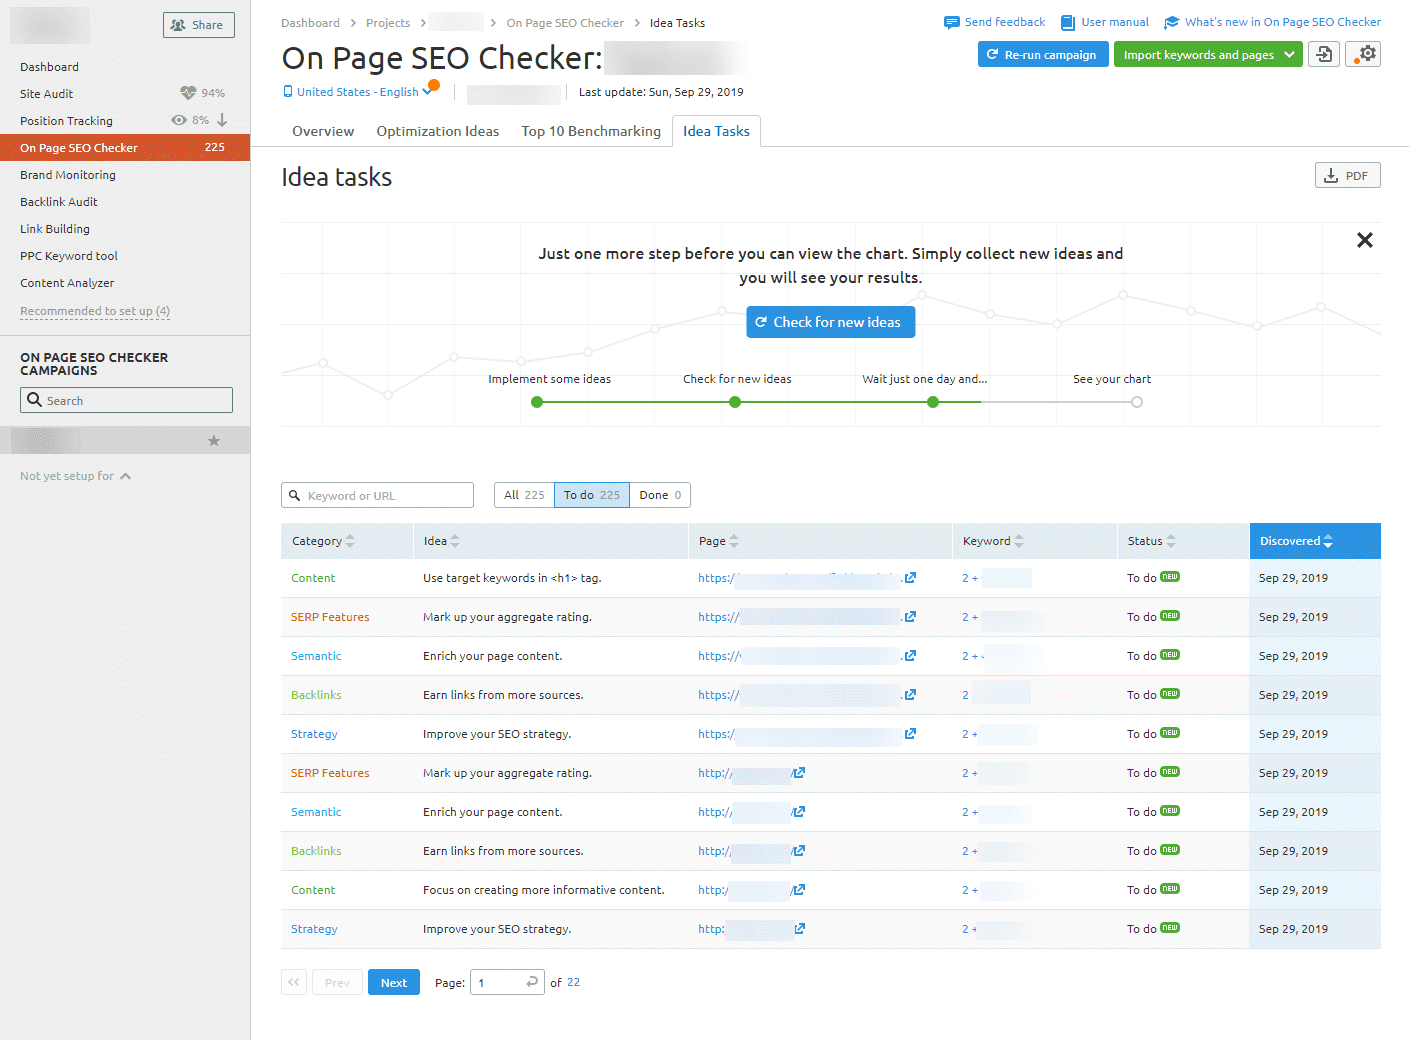The image size is (1409, 1040).
Task: Click the export report icon
Action: click(x=1323, y=54)
